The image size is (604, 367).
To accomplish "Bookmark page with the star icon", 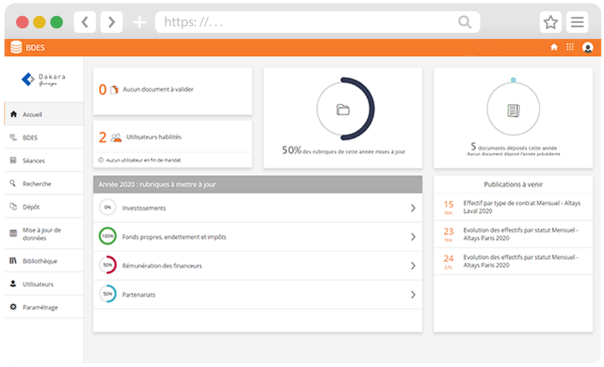I will tap(550, 22).
